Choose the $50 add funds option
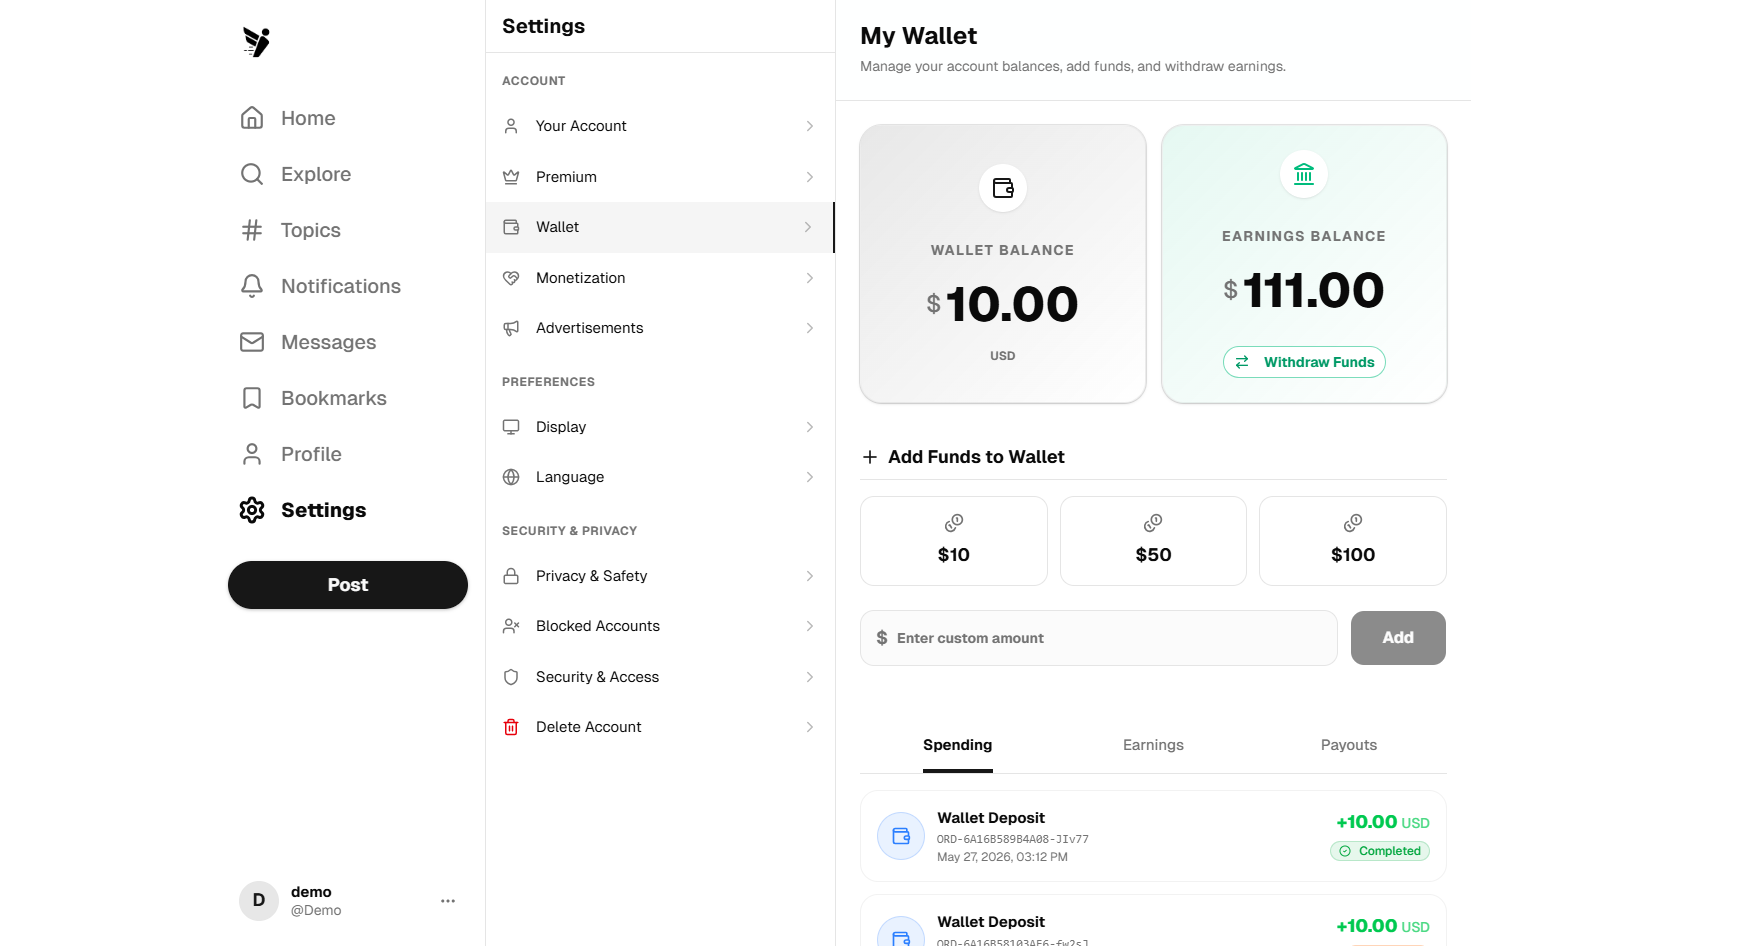1739x946 pixels. [x=1153, y=541]
